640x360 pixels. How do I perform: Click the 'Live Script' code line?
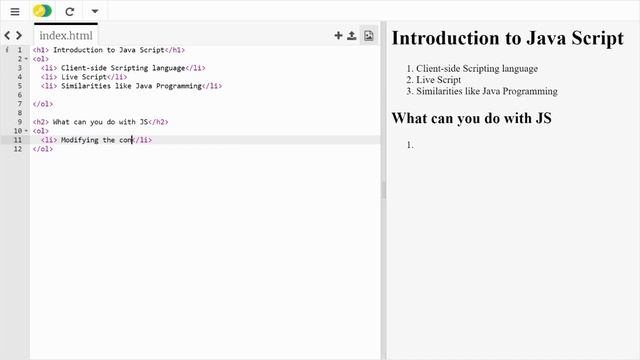(84, 77)
